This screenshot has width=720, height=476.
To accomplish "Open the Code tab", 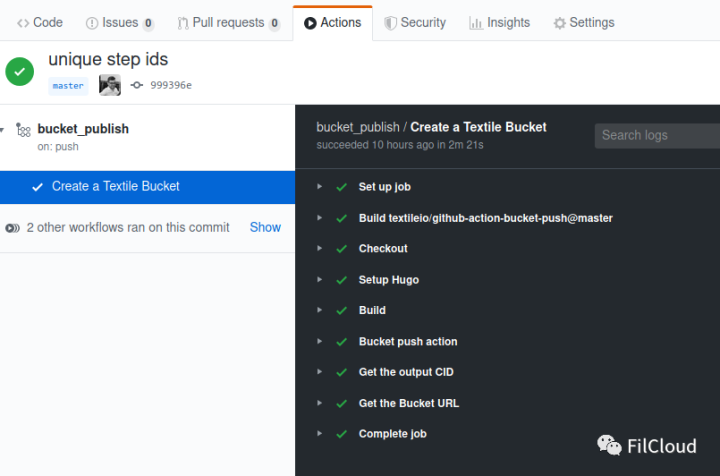I will point(40,22).
